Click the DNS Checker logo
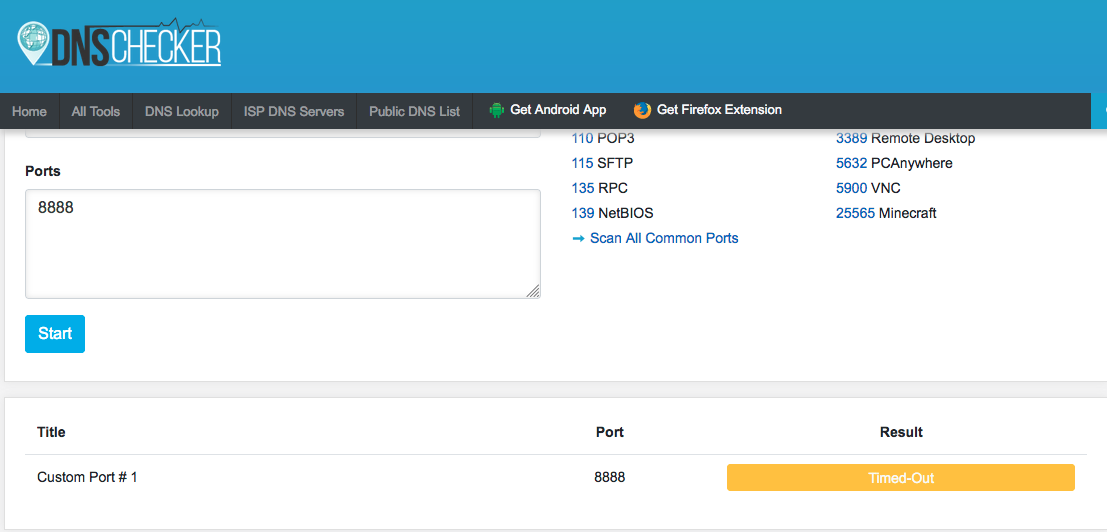This screenshot has height=532, width=1107. [119, 44]
